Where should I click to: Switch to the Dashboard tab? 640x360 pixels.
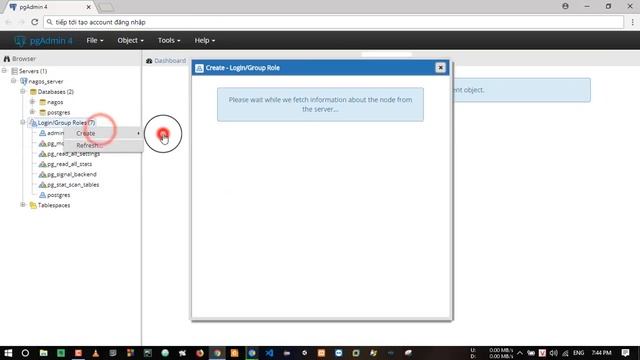coord(166,61)
